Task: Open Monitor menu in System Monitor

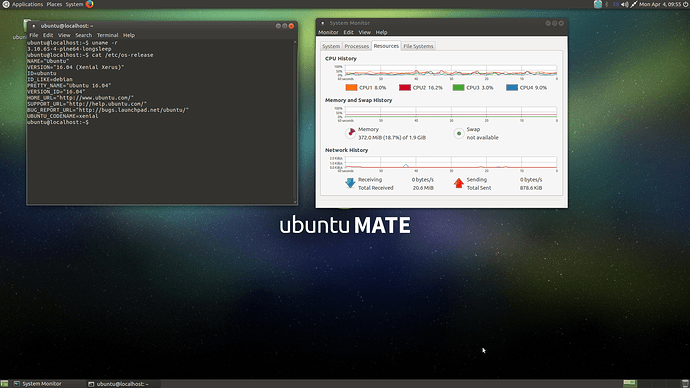Action: (x=328, y=32)
